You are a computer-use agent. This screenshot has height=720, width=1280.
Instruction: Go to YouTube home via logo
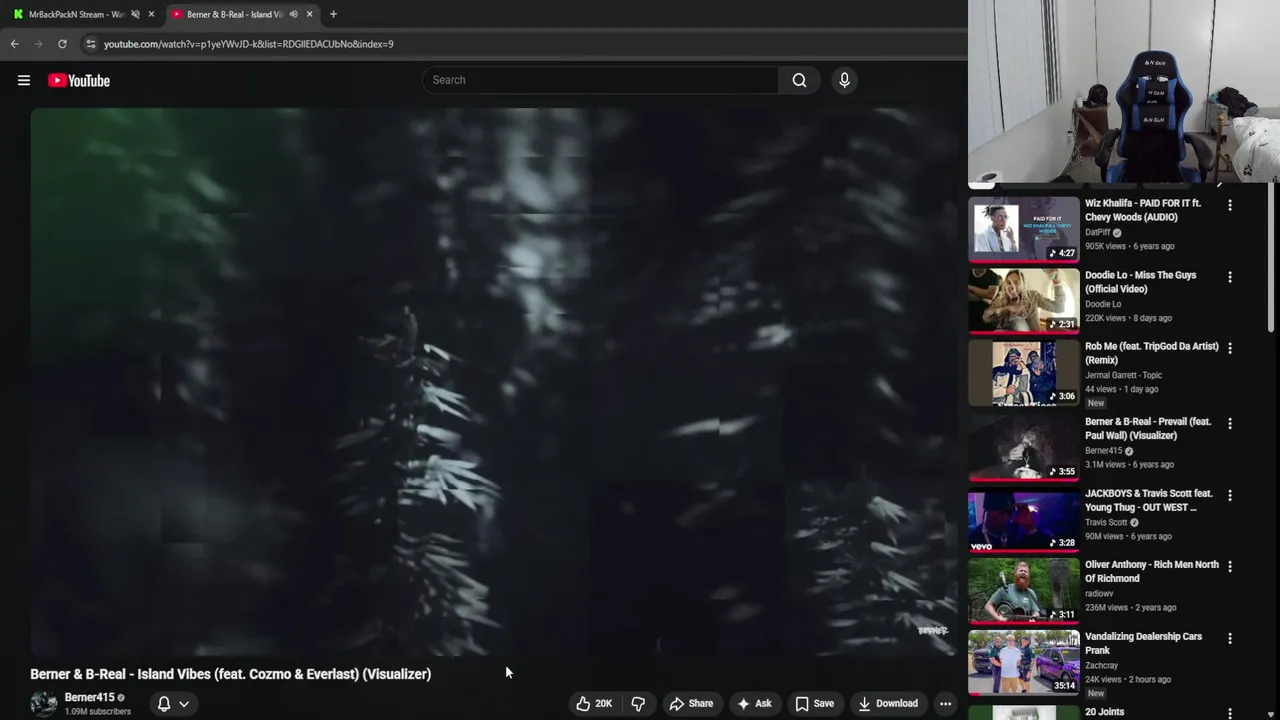(79, 81)
